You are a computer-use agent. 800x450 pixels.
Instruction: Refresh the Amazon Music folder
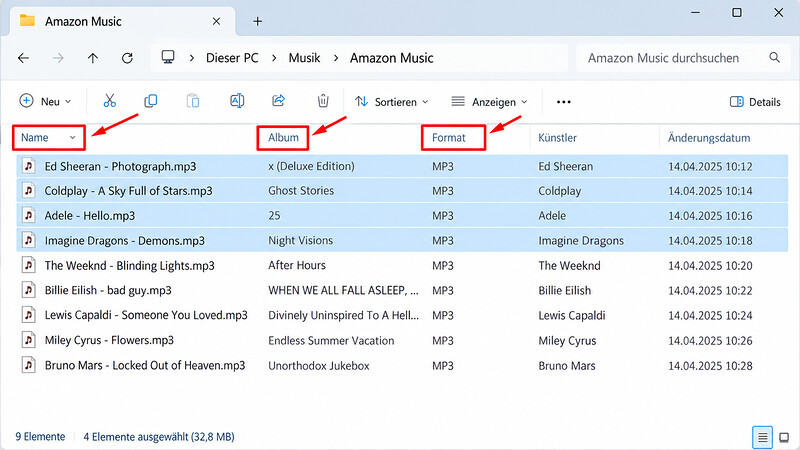point(128,58)
